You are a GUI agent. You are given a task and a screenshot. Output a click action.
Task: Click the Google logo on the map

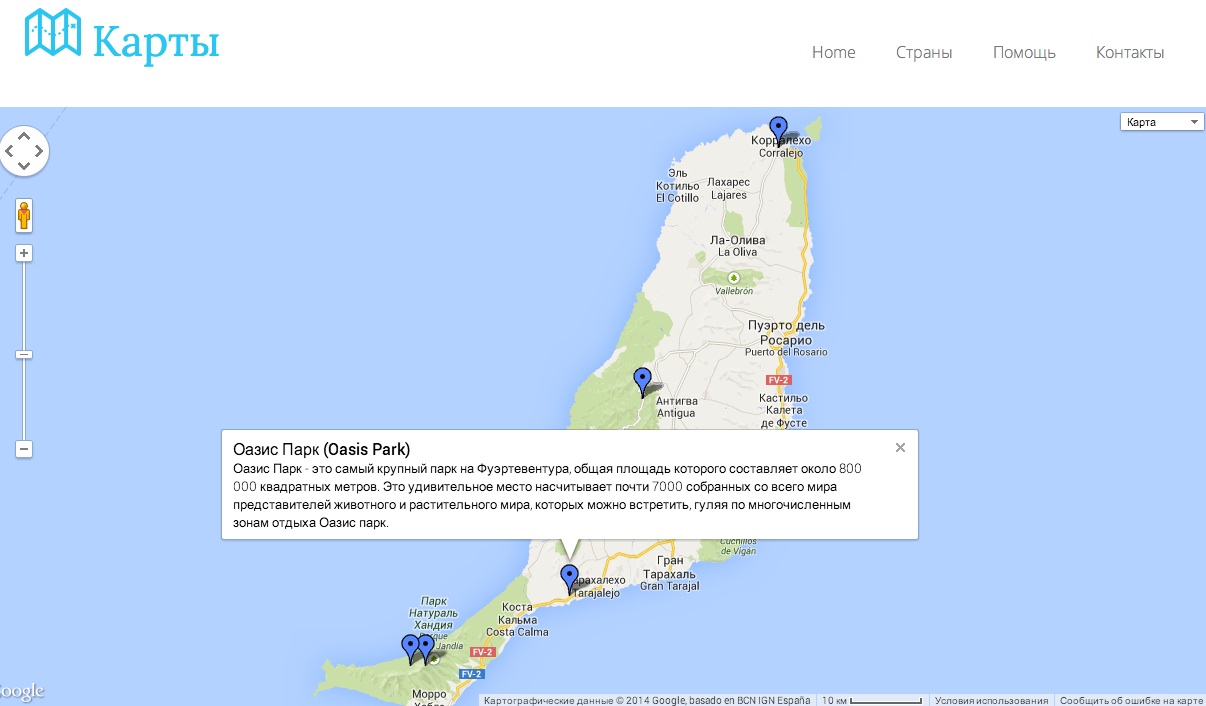(22, 691)
